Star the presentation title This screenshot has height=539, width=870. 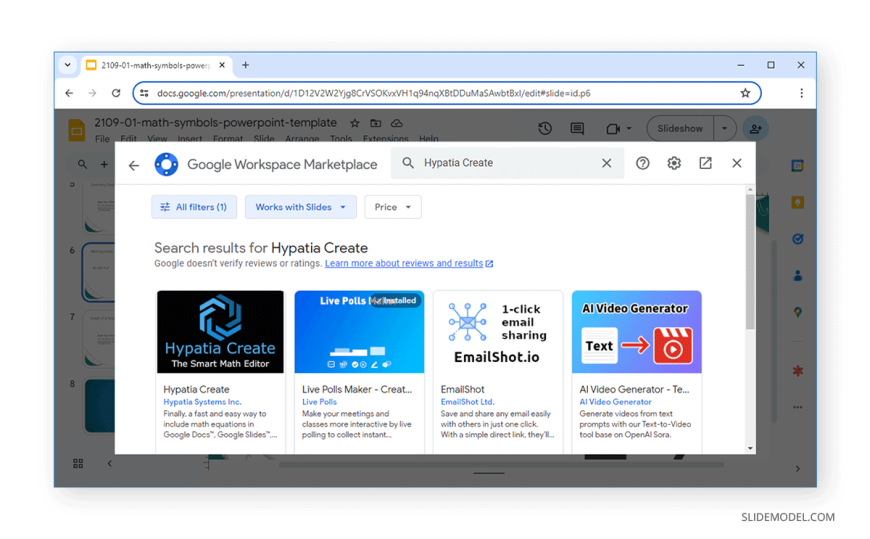(355, 123)
